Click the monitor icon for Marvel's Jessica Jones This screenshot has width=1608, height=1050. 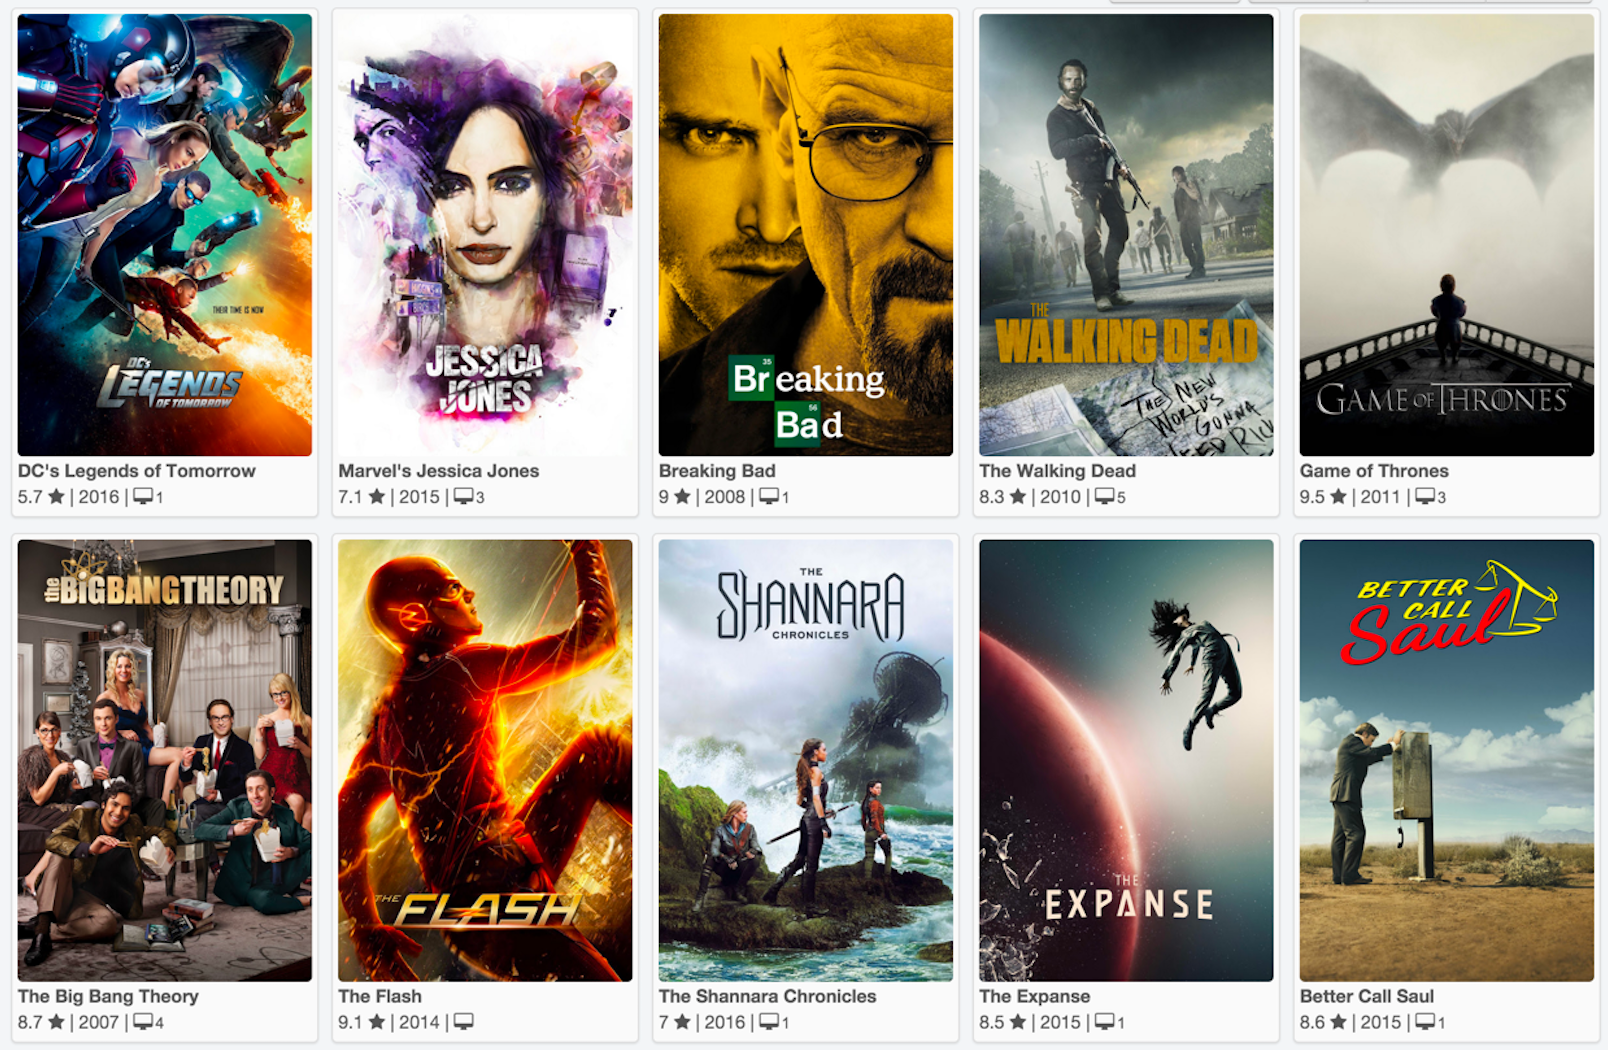463,496
